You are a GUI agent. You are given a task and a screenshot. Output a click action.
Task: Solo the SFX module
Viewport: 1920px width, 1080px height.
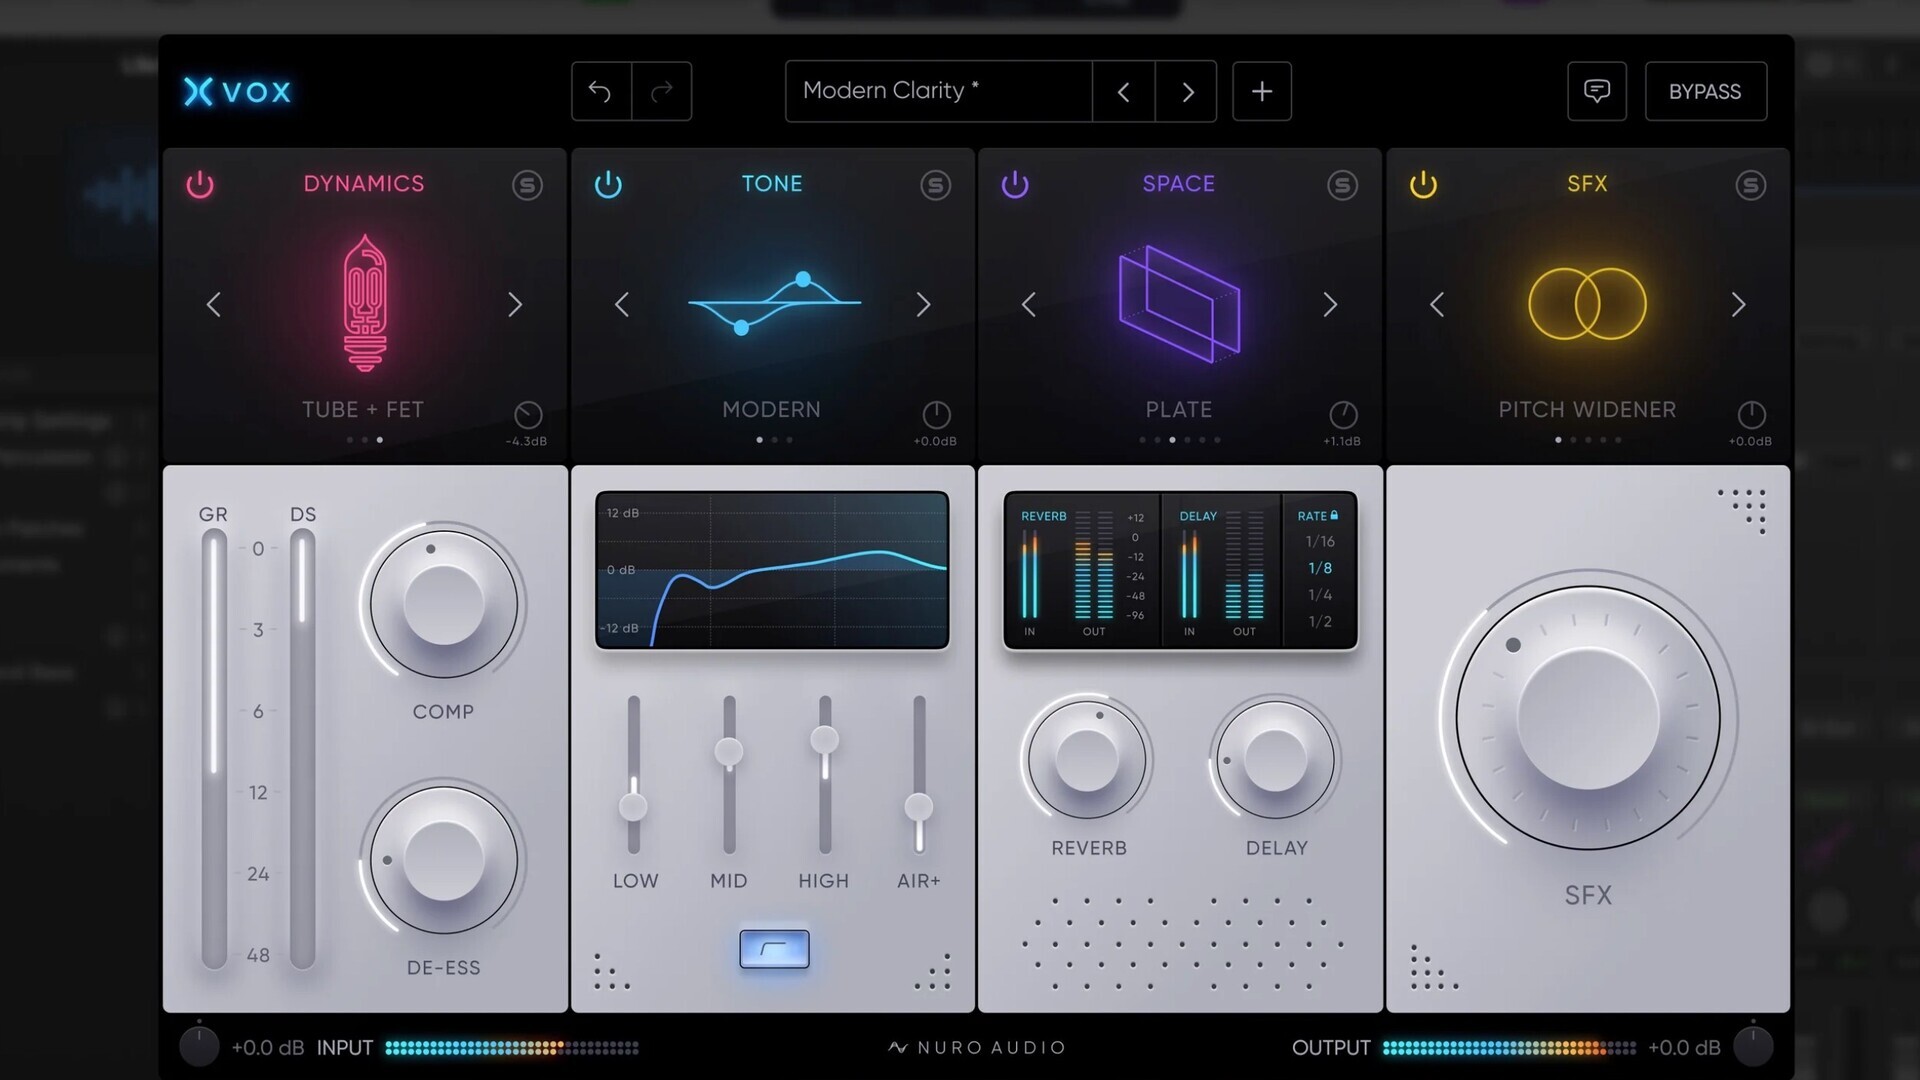point(1751,185)
